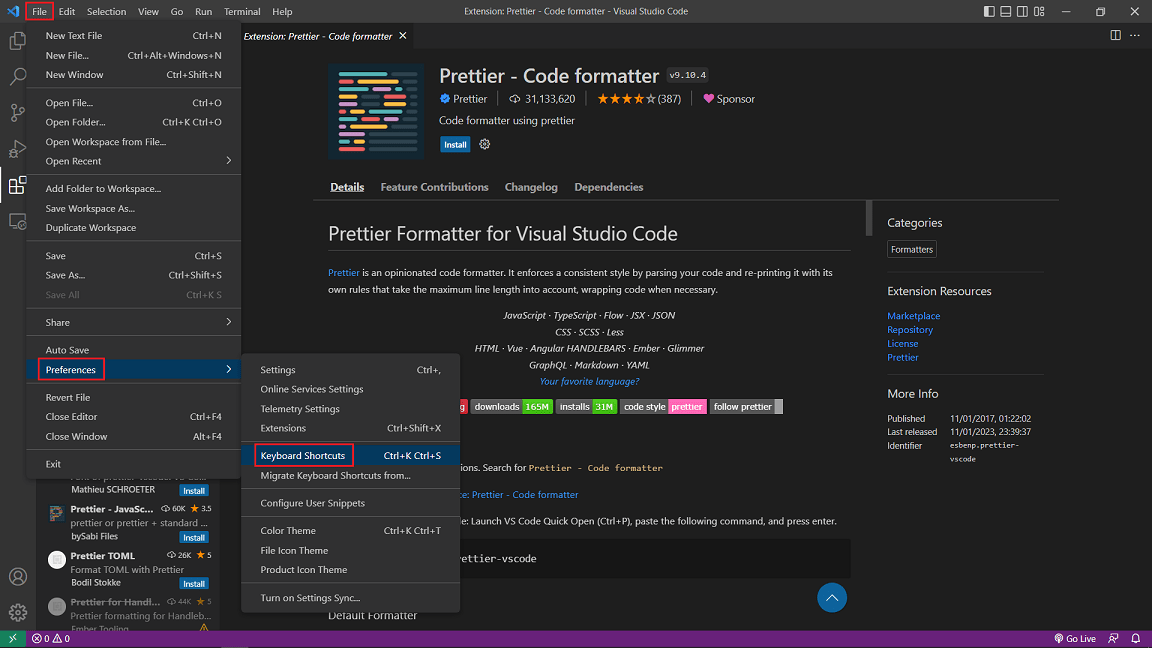Open the Remote Explorer icon

18,220
